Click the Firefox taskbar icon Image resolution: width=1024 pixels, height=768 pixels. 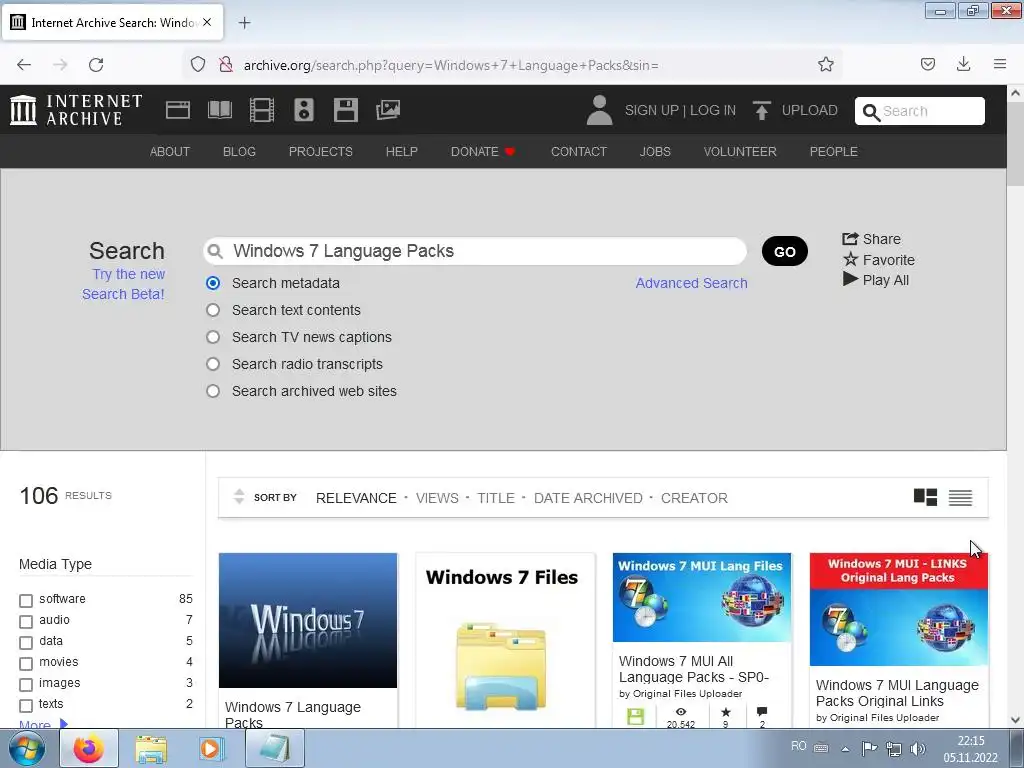(x=89, y=748)
